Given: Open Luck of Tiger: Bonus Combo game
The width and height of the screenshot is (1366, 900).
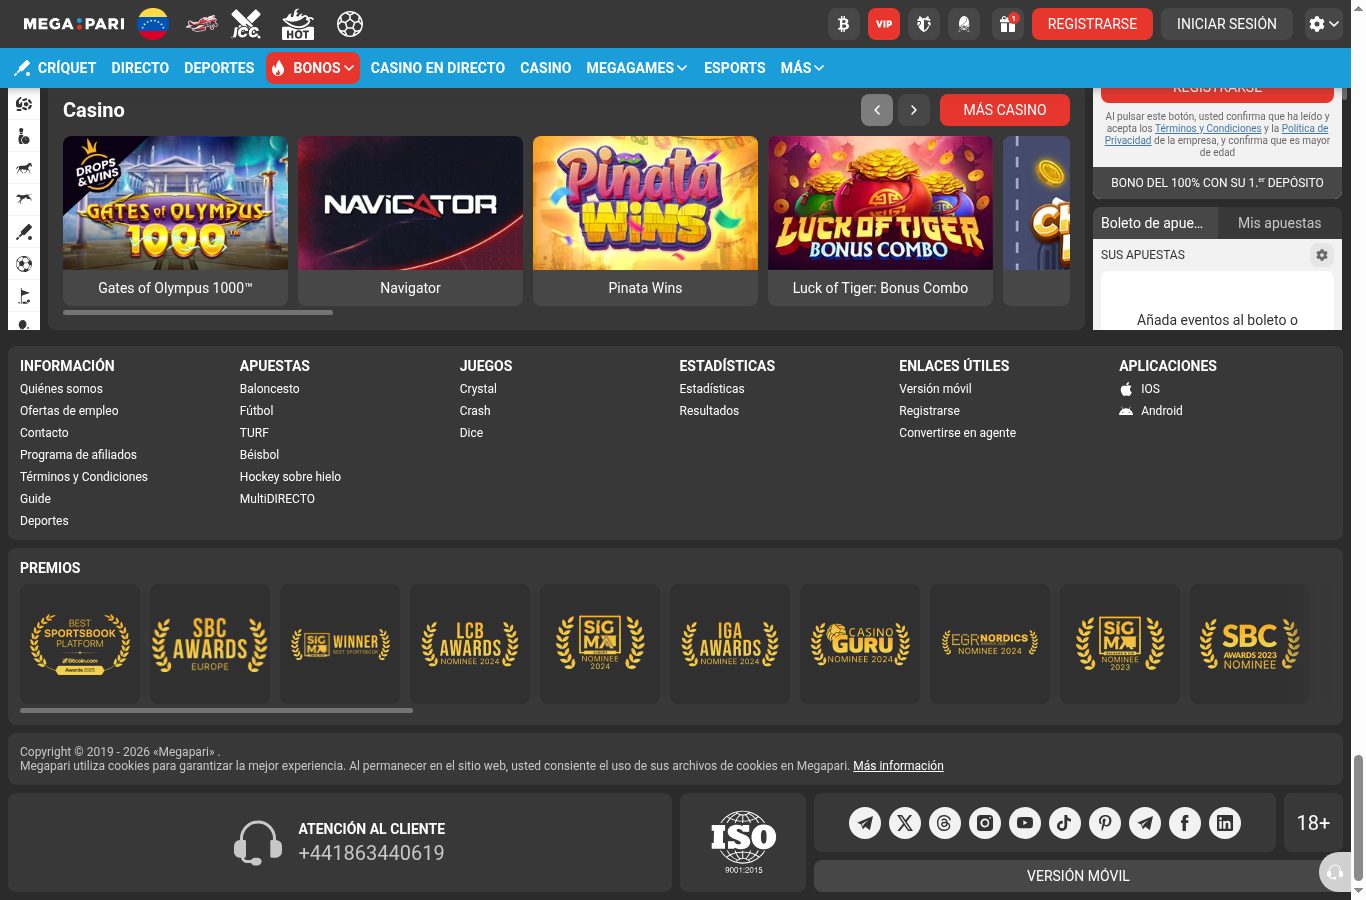Looking at the screenshot, I should pos(880,221).
